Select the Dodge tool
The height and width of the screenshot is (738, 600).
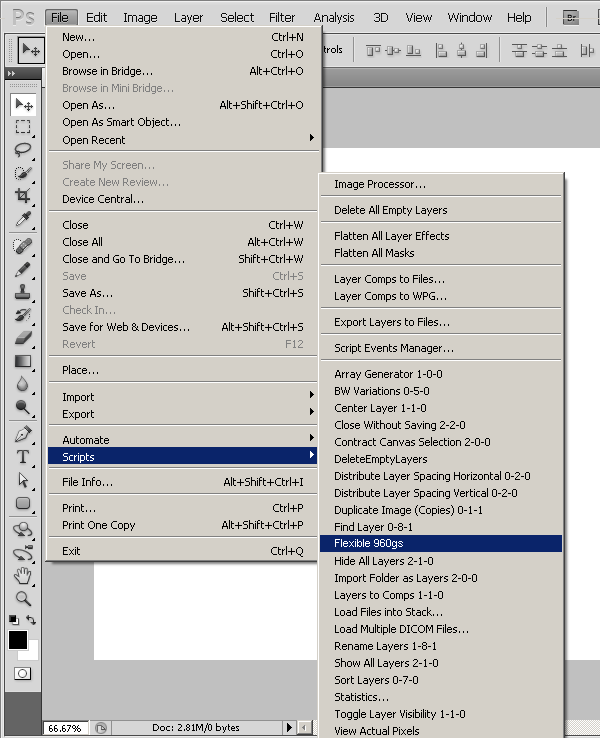click(x=23, y=407)
